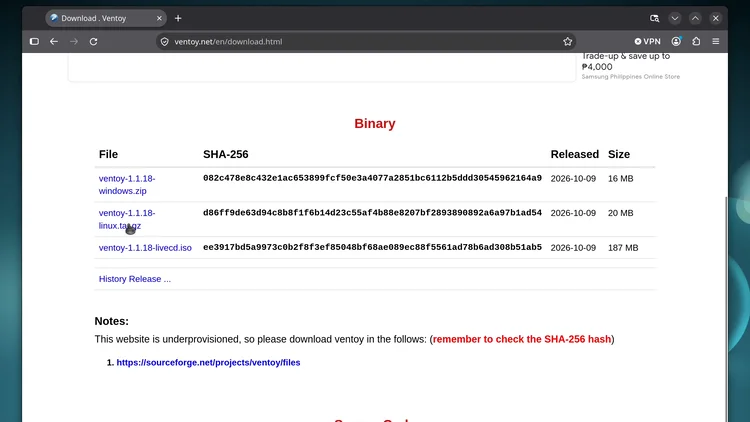The height and width of the screenshot is (422, 750).
Task: Click the site security shield icon
Action: click(165, 42)
